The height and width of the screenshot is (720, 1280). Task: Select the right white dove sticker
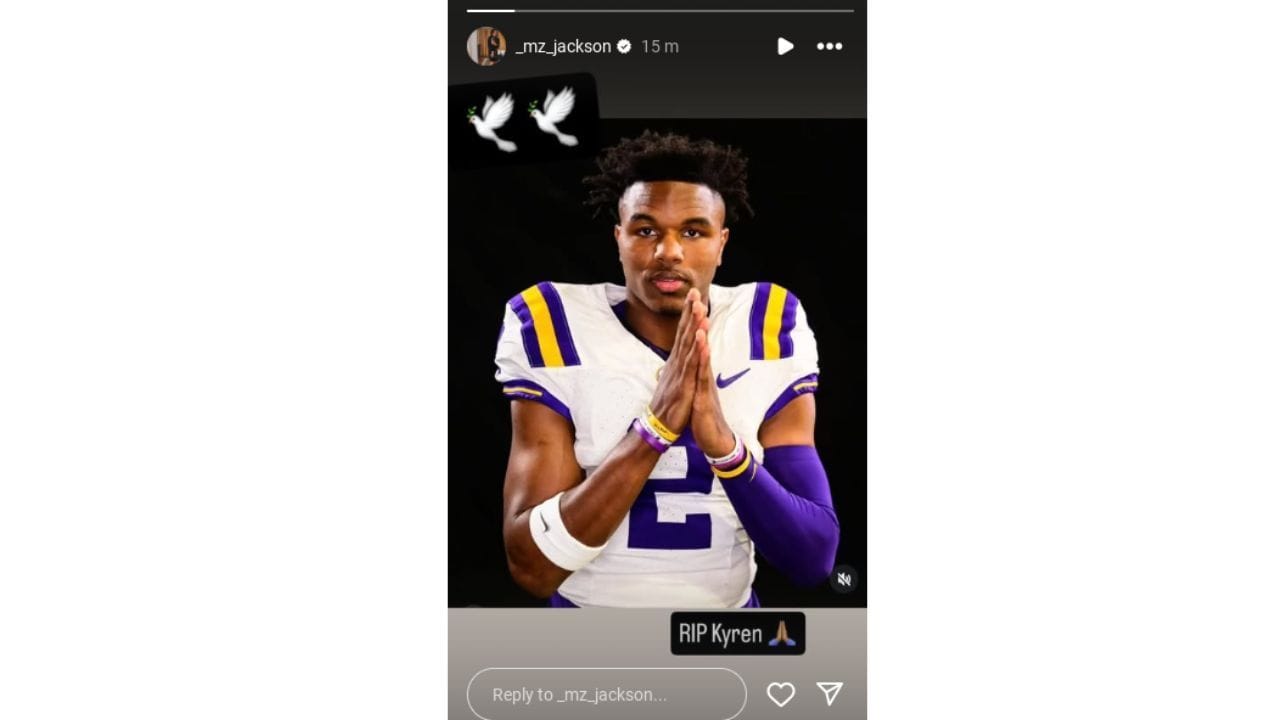(555, 113)
